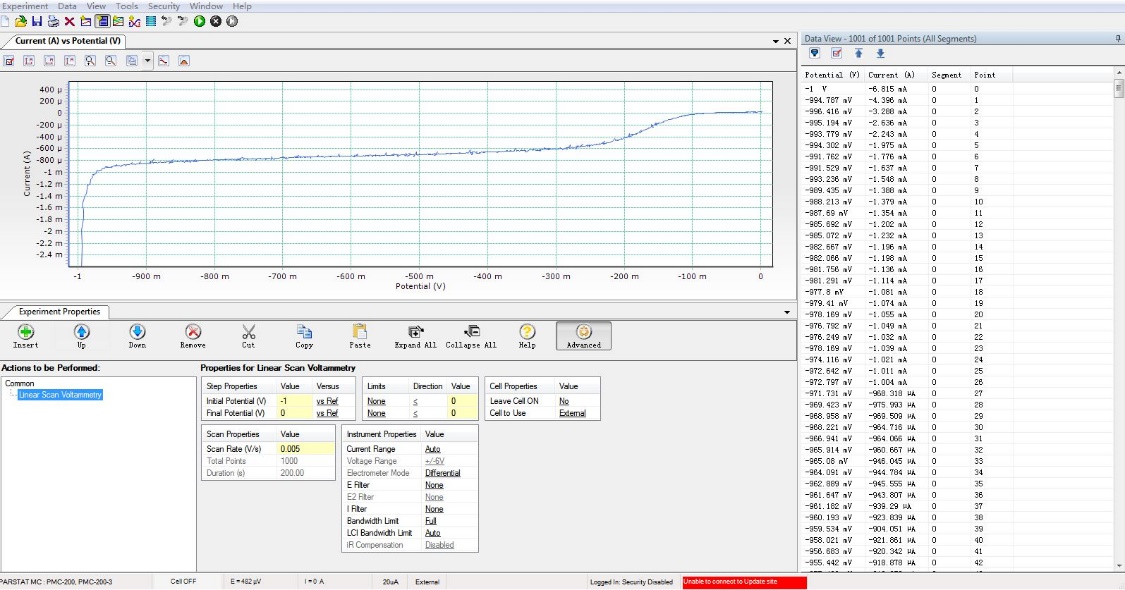Click the zoom in magnifier on graph toolbar
Viewport: 1125px width, 590px height.
[x=90, y=61]
